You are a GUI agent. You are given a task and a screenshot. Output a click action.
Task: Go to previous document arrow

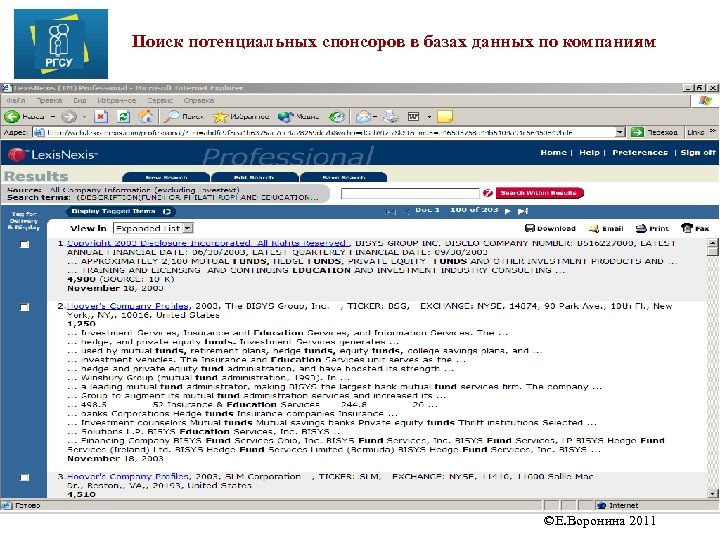(406, 211)
